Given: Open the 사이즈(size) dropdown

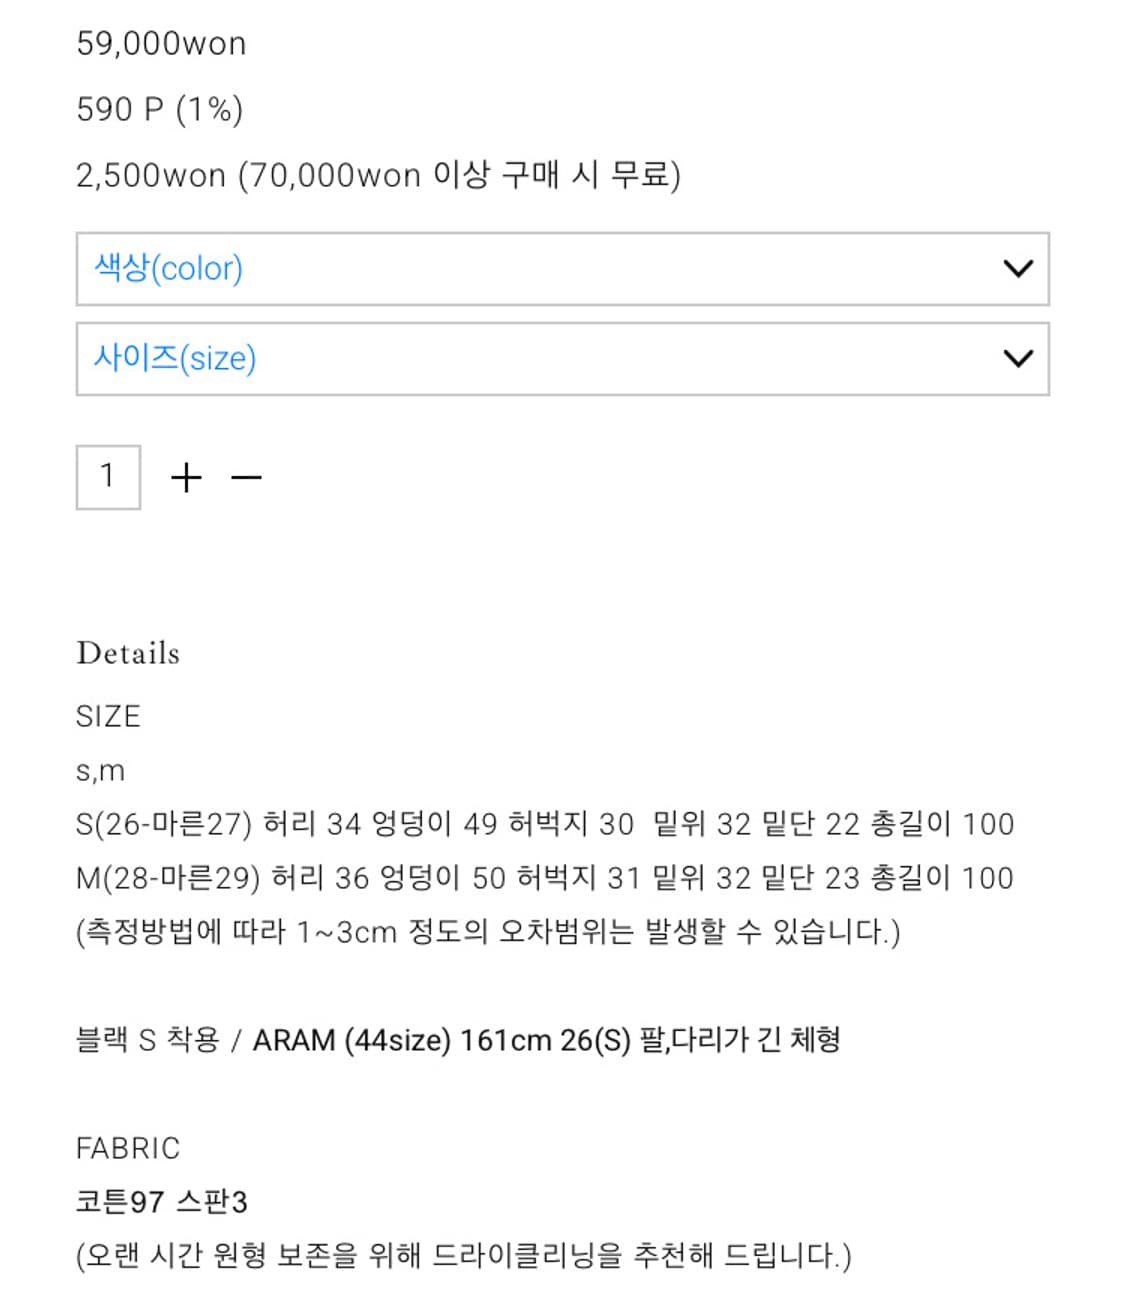Looking at the screenshot, I should (562, 358).
